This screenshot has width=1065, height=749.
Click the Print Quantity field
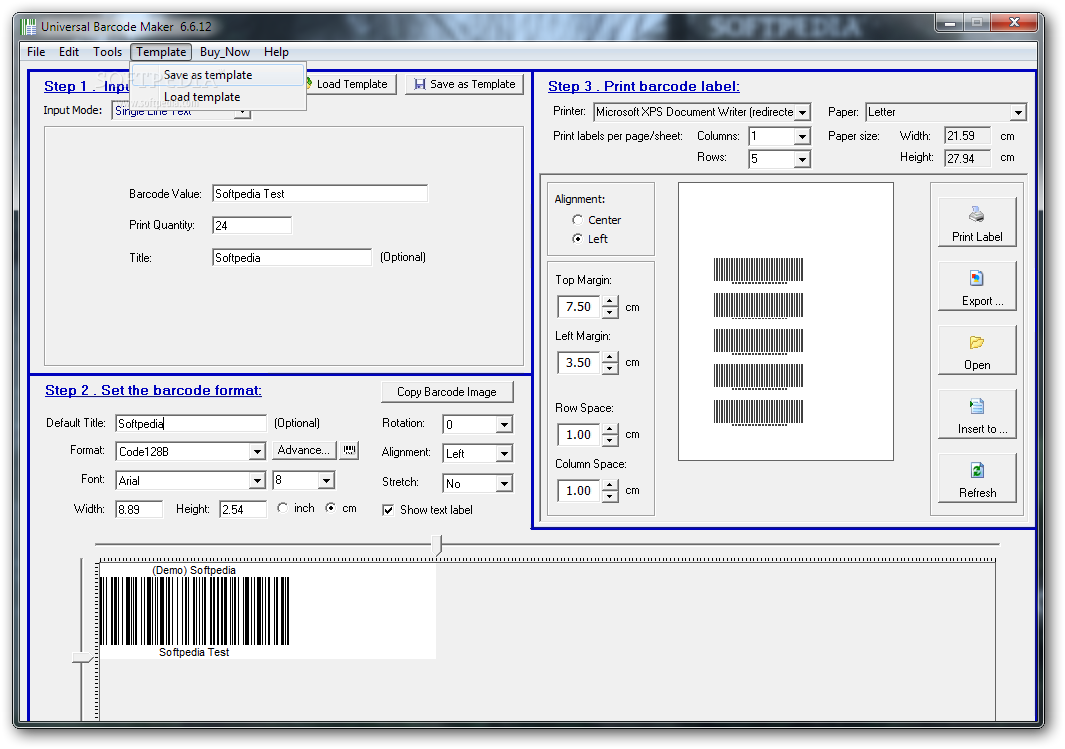coord(252,225)
